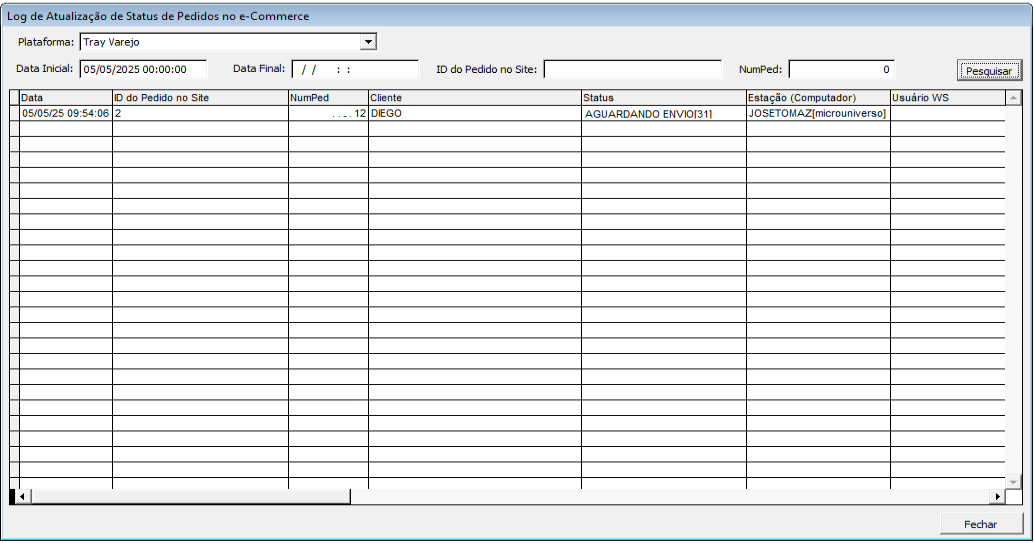This screenshot has width=1034, height=543.
Task: Click the row selector of the first row
Action: 15,113
